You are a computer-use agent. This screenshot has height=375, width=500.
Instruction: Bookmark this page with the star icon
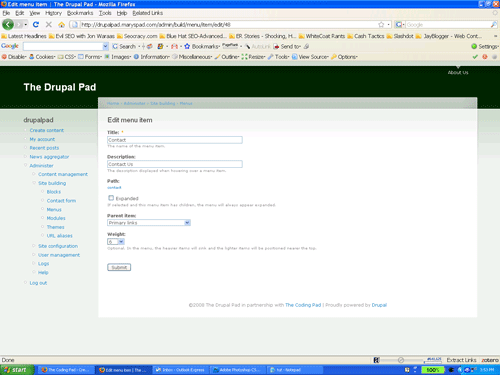point(381,25)
